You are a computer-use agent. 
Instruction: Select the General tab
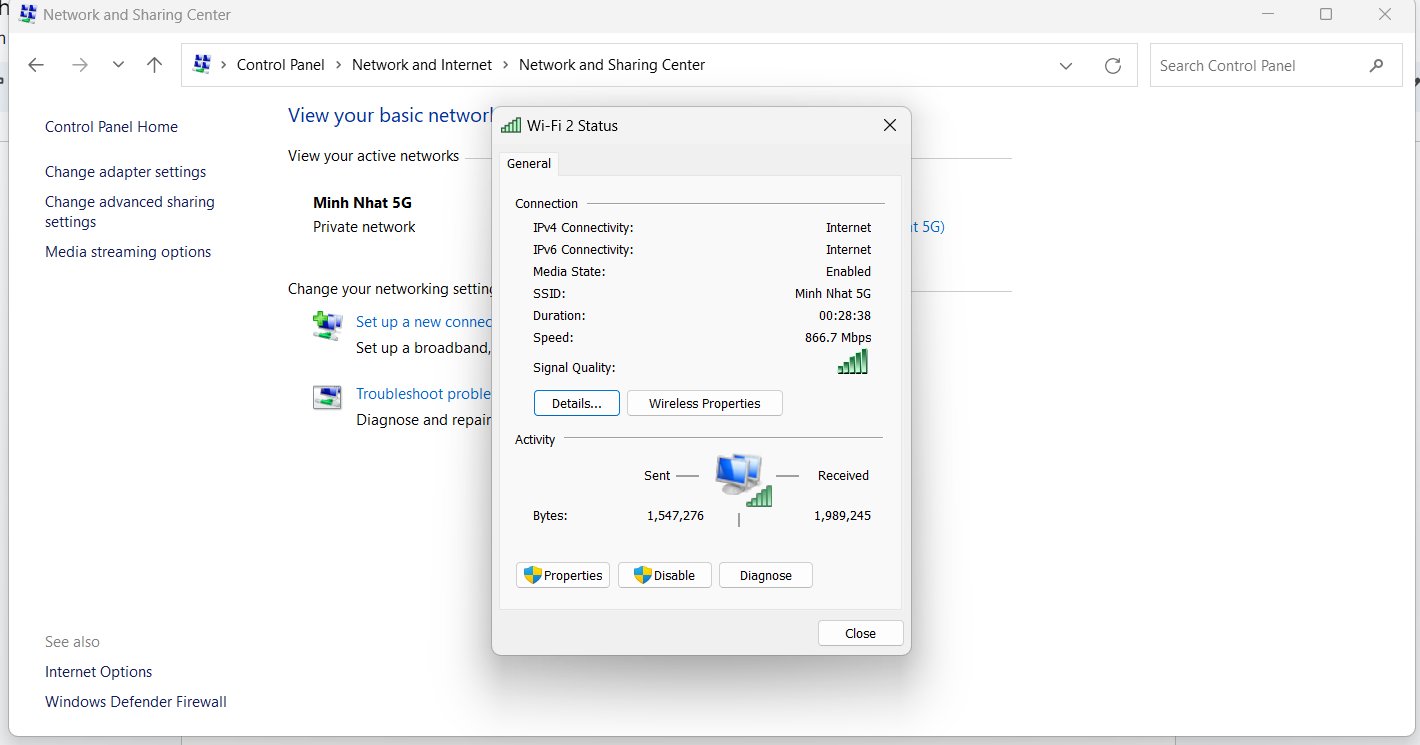[529, 163]
